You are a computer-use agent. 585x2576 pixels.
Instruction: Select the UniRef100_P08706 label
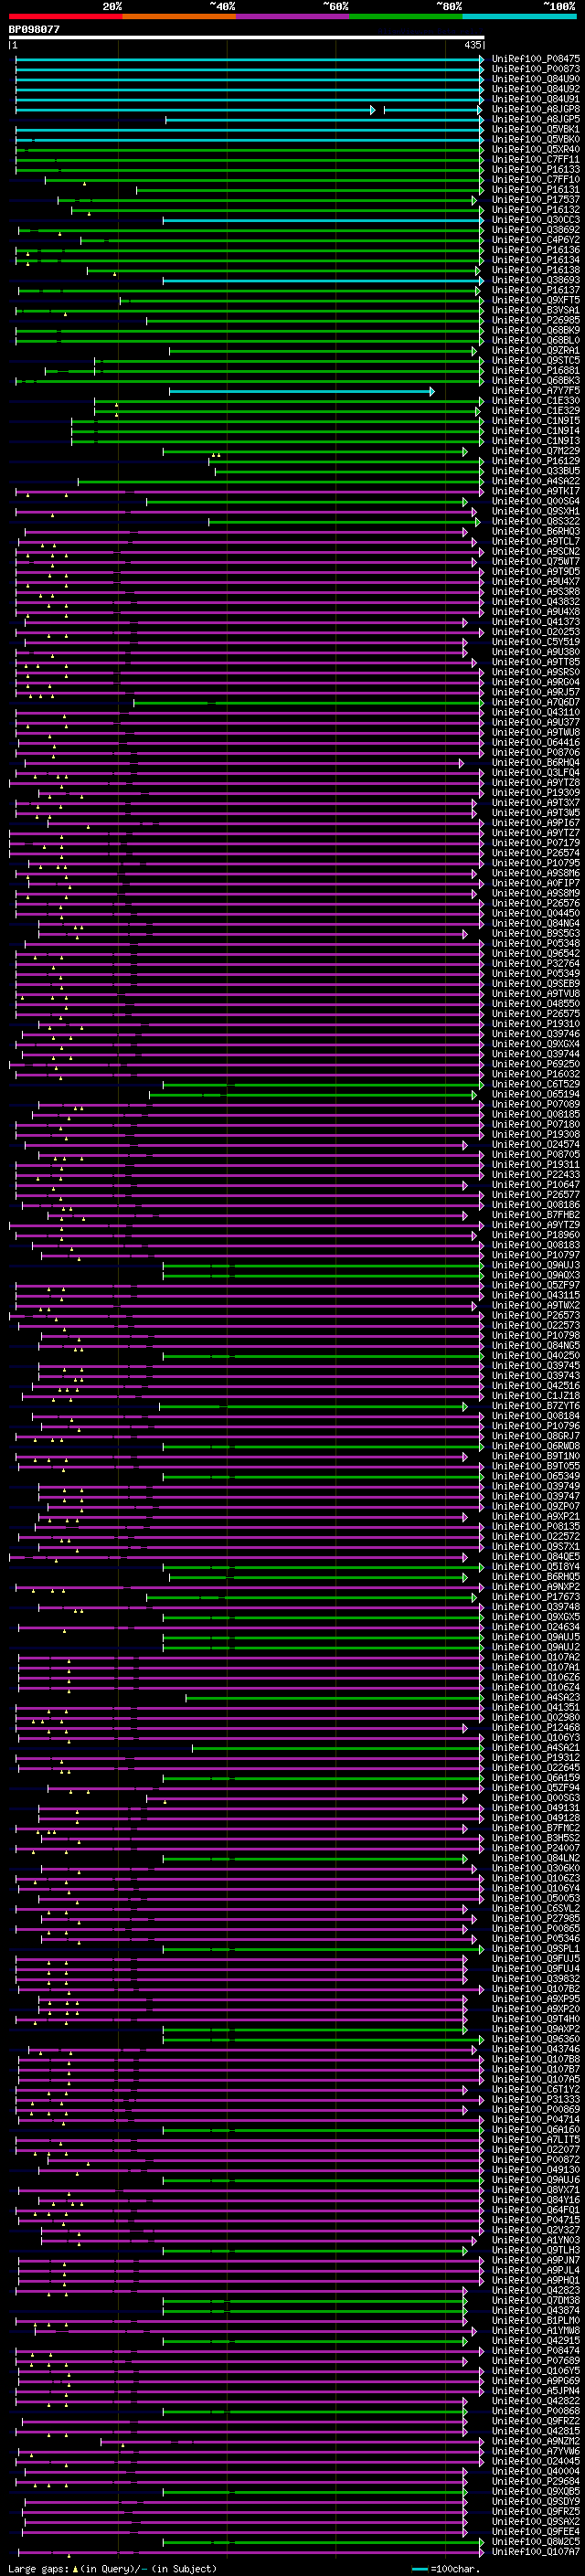pyautogui.click(x=536, y=753)
